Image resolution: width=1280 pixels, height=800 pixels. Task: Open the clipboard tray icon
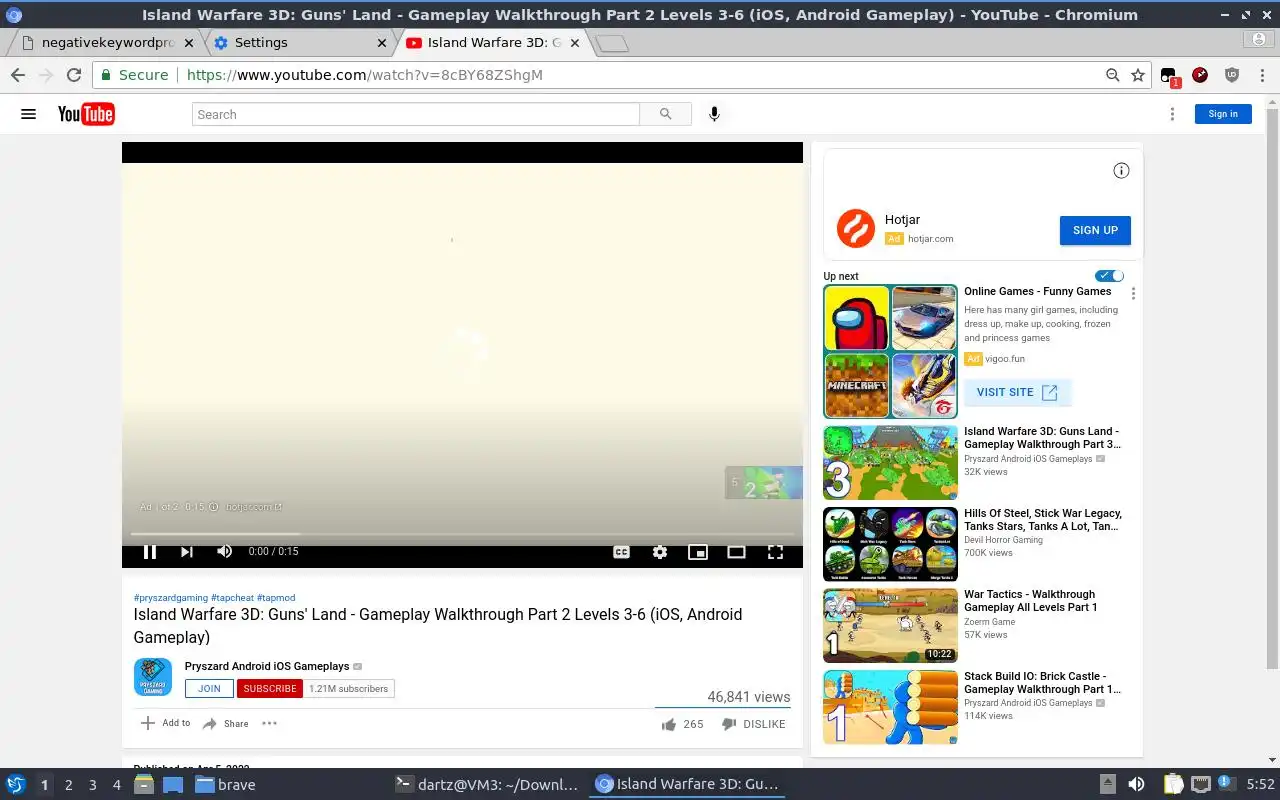click(1172, 785)
